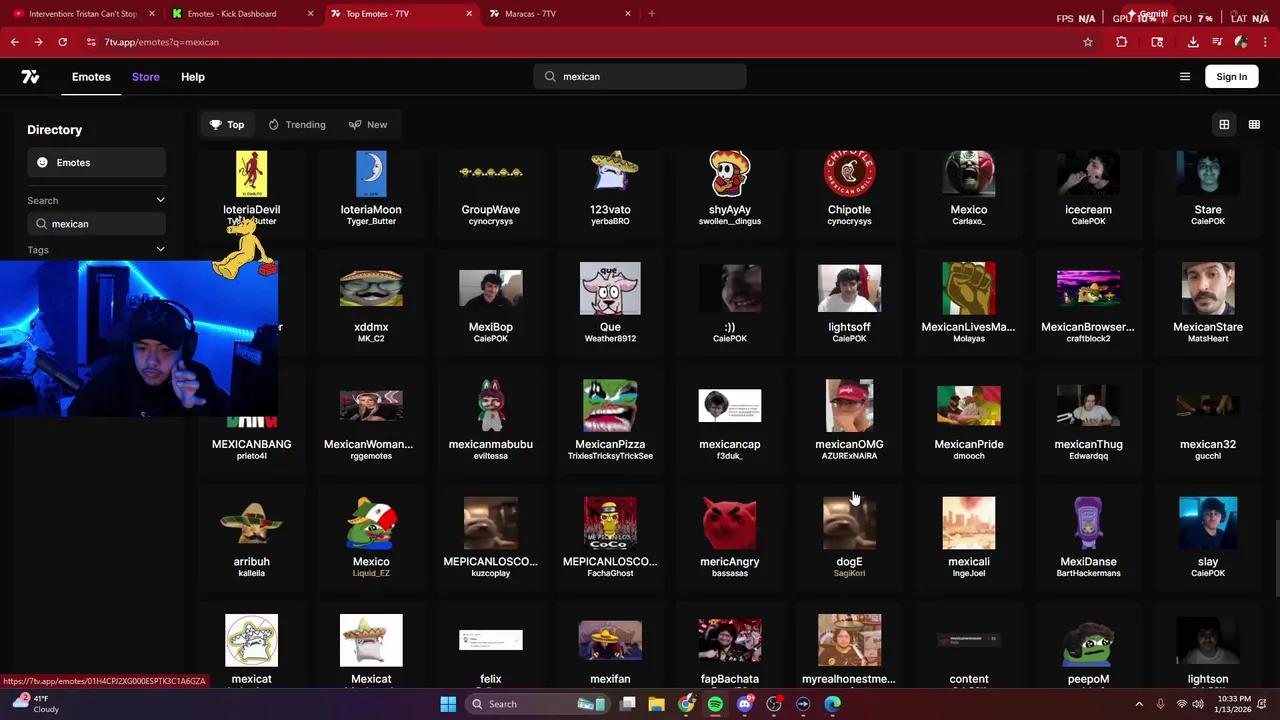Click the sidebar search field with mexican
Image resolution: width=1280 pixels, height=720 pixels.
[x=96, y=224]
